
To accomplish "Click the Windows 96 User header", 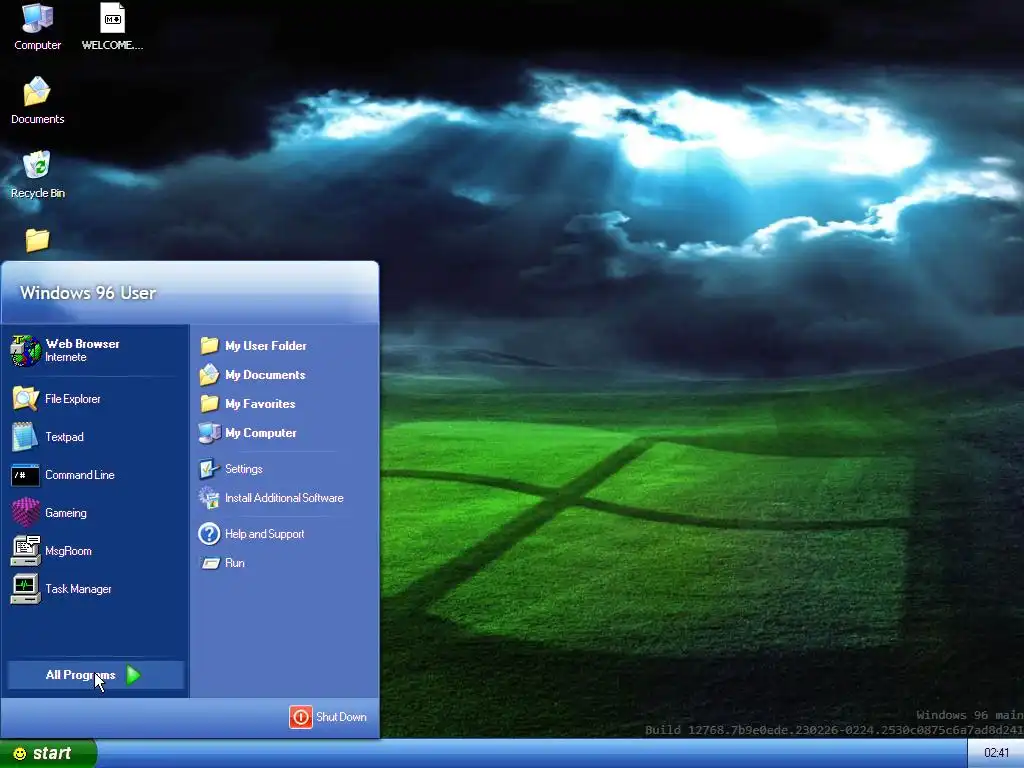I will pyautogui.click(x=88, y=293).
